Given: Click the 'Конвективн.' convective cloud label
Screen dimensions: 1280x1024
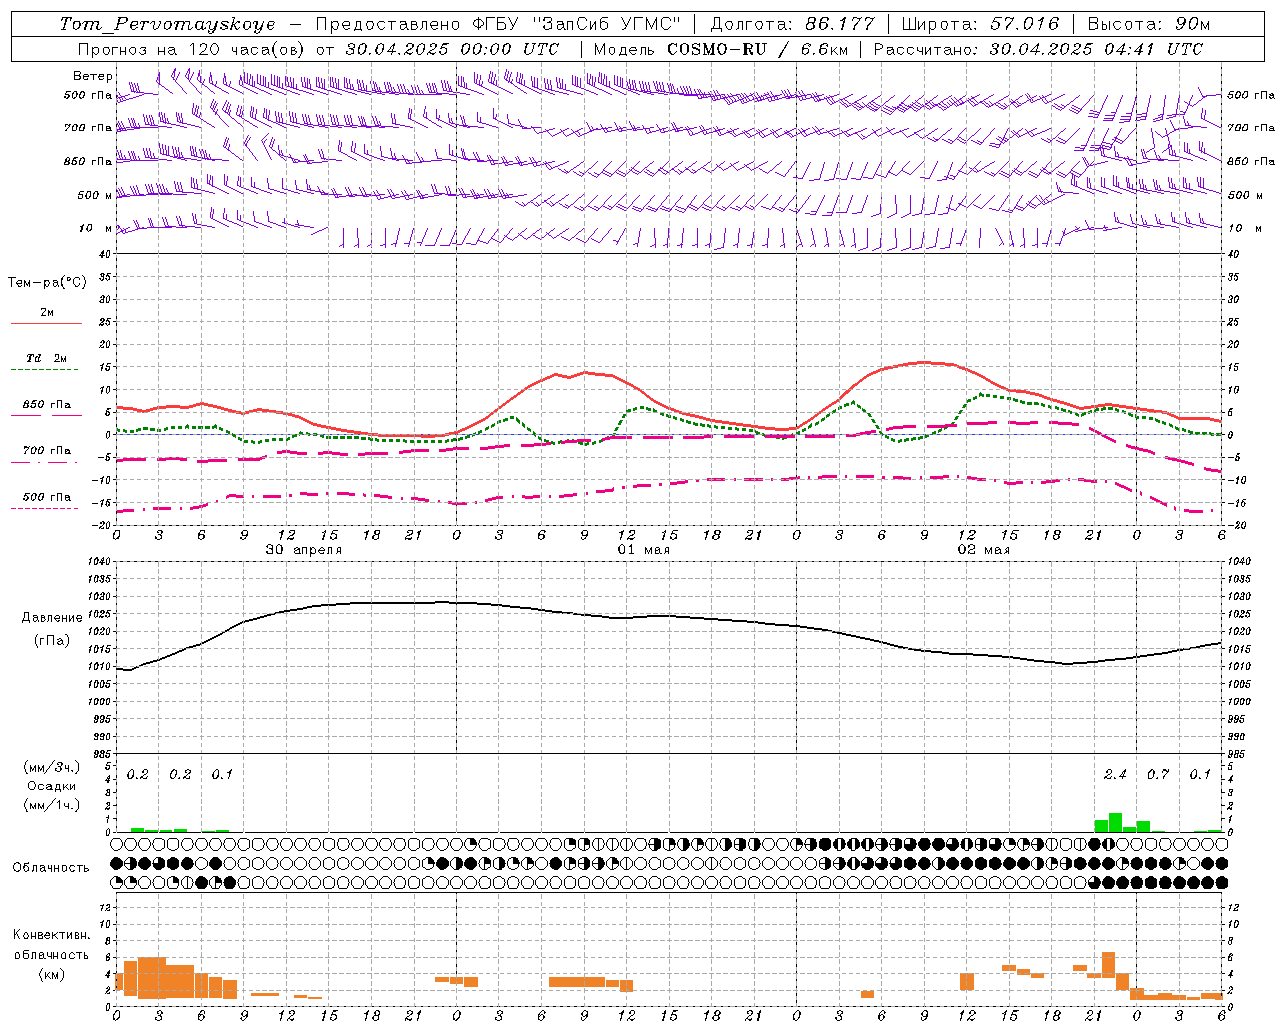Looking at the screenshot, I should (x=51, y=935).
